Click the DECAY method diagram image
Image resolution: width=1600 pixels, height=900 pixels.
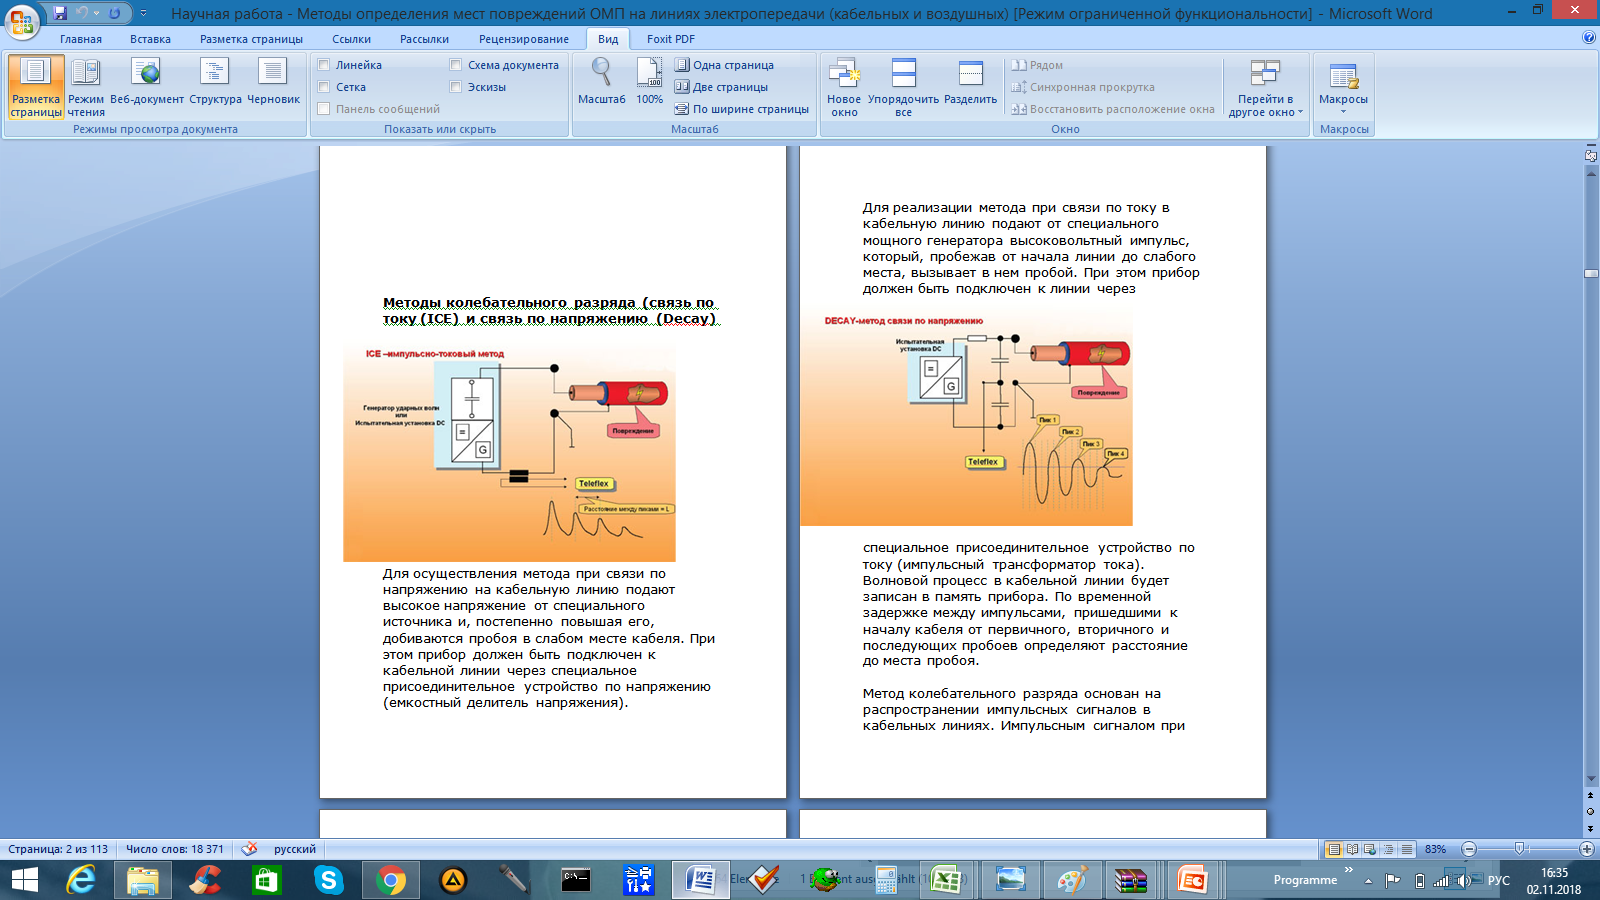966,419
